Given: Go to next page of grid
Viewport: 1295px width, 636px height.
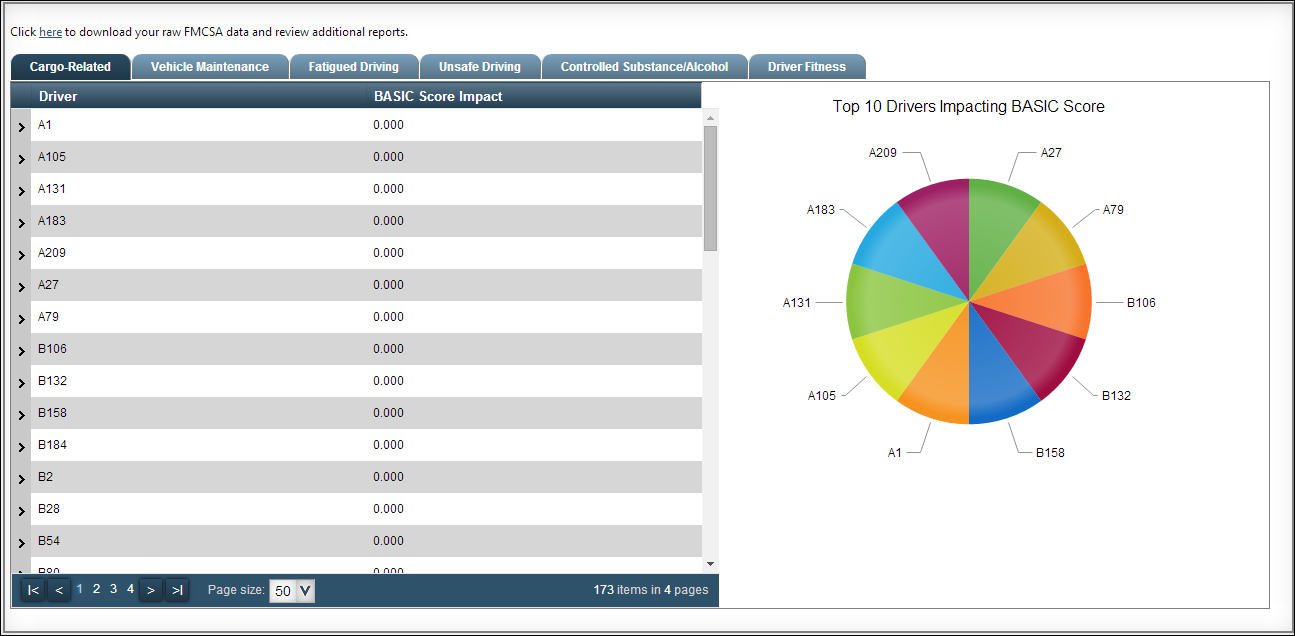Looking at the screenshot, I should [x=151, y=590].
